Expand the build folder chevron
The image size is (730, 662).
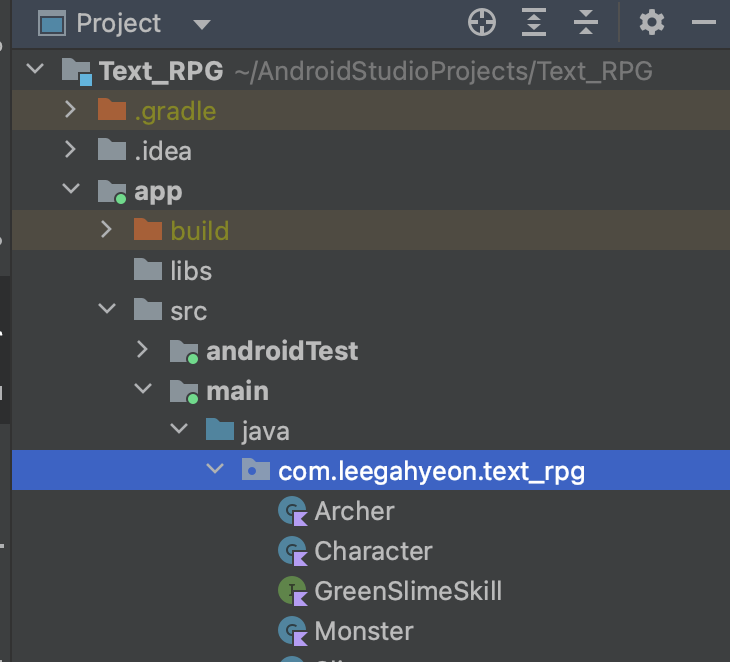tap(106, 230)
